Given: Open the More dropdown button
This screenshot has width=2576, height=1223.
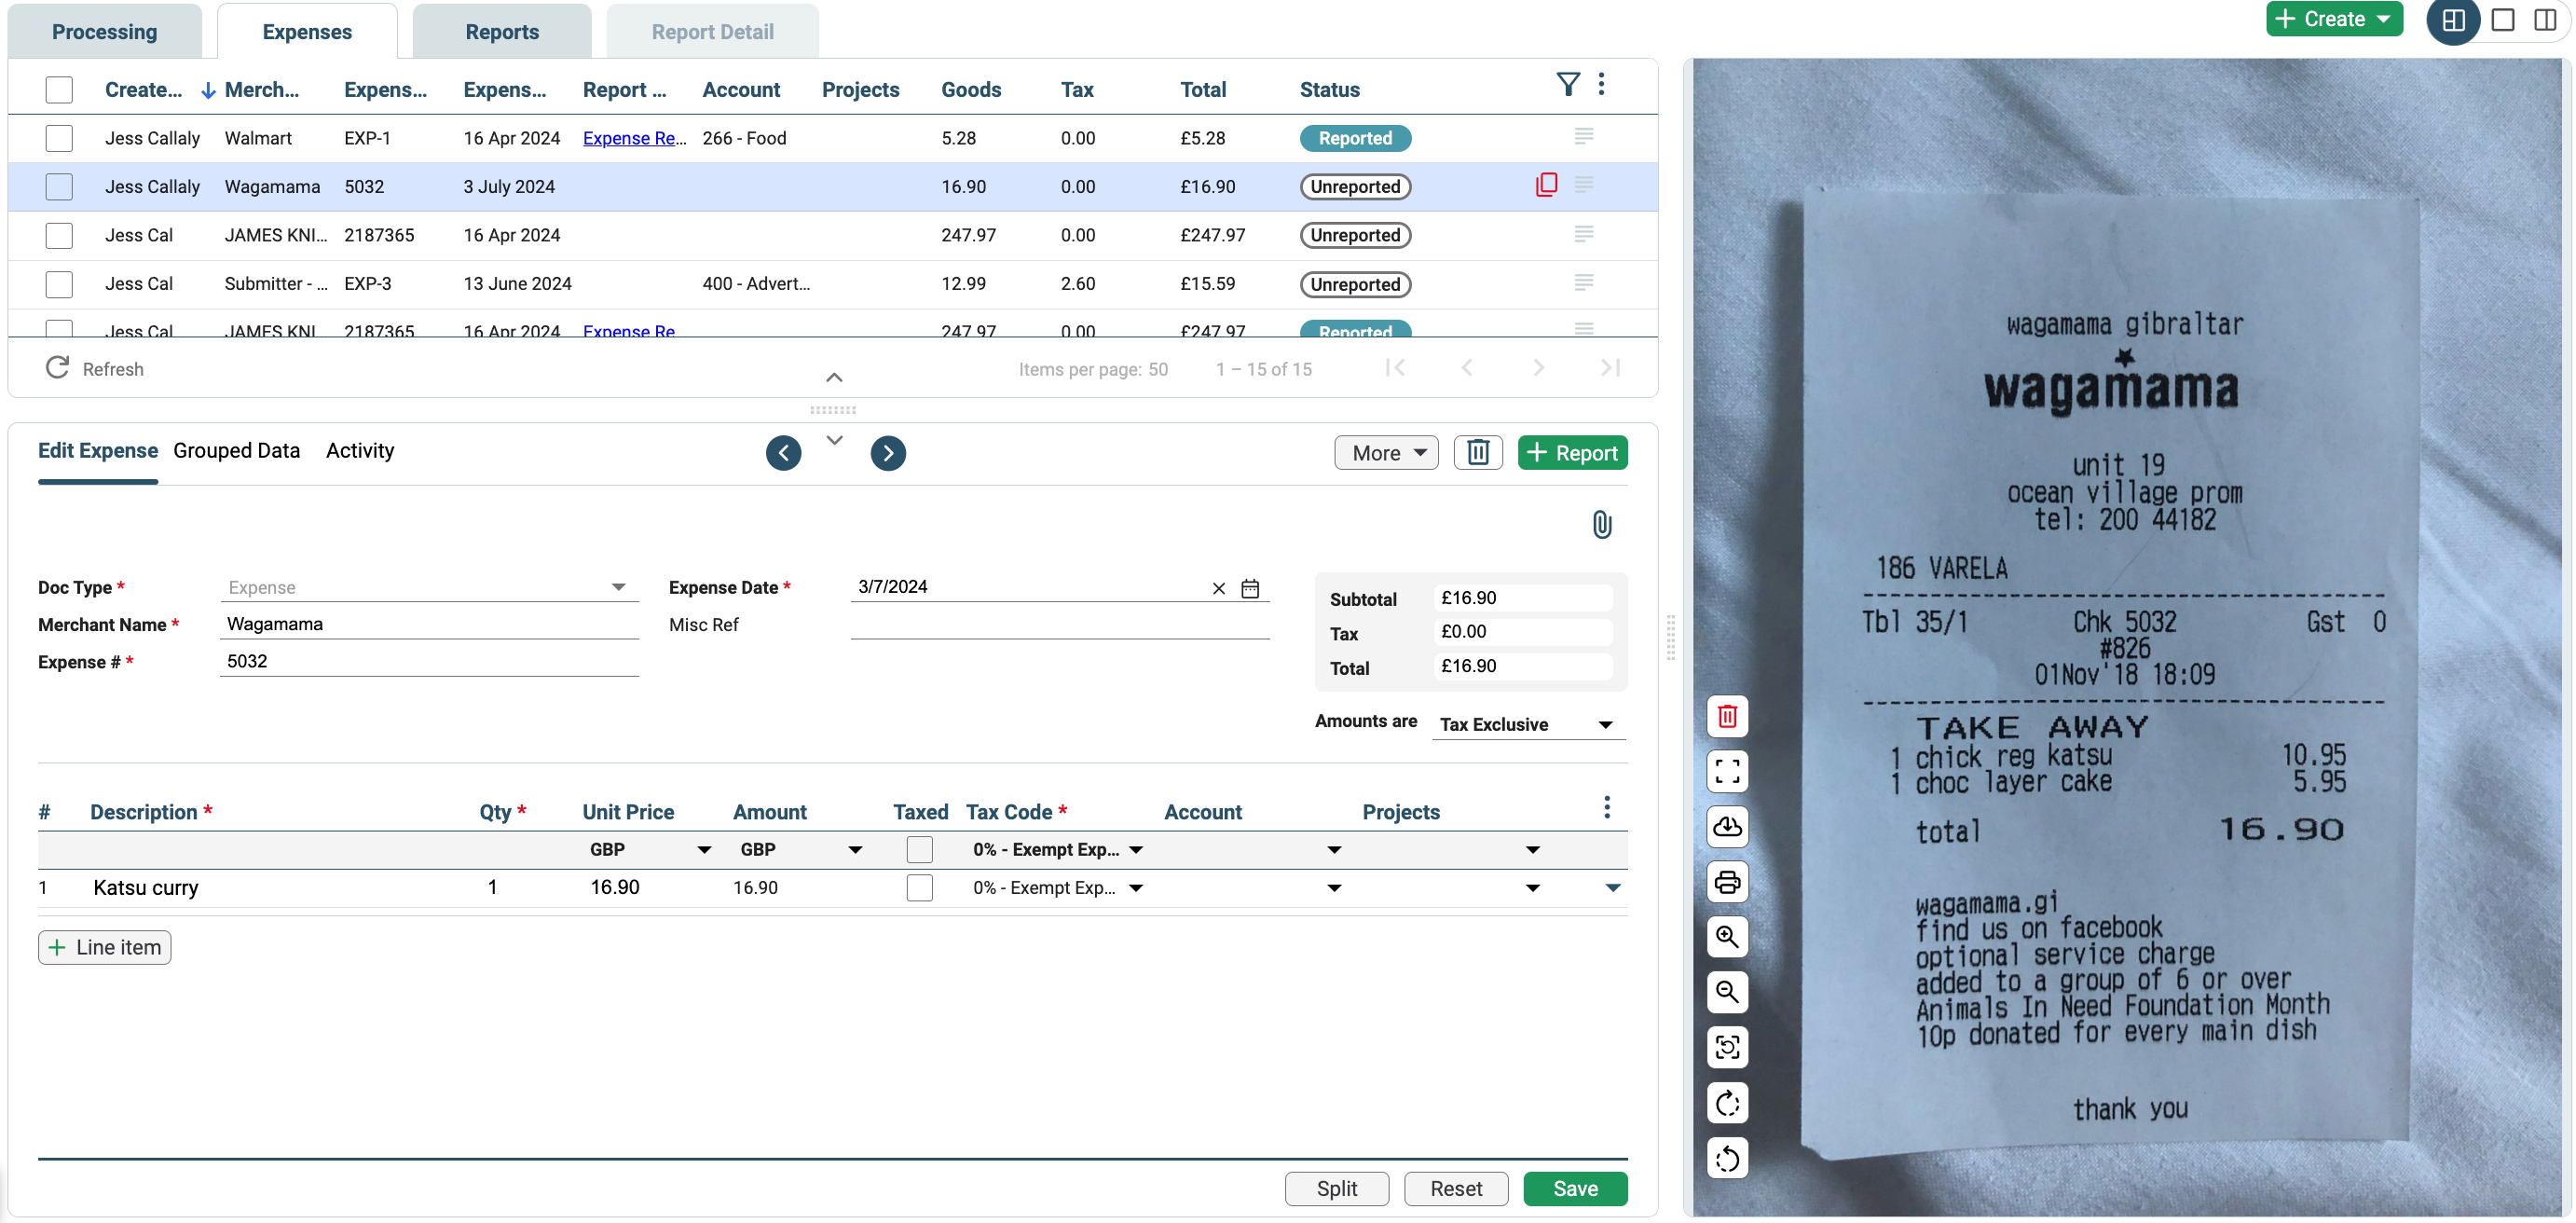Looking at the screenshot, I should click(1386, 453).
